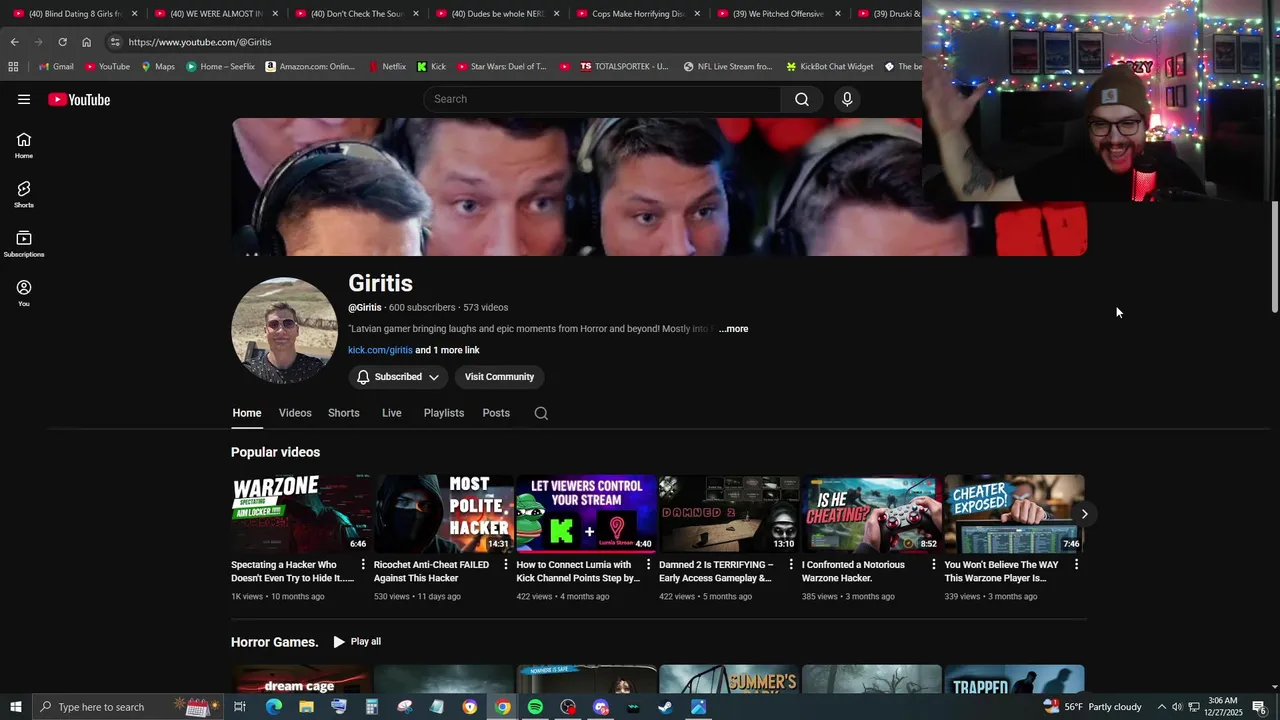The image size is (1280, 720).
Task: Open the YouTube hamburger guide menu
Action: tap(24, 99)
